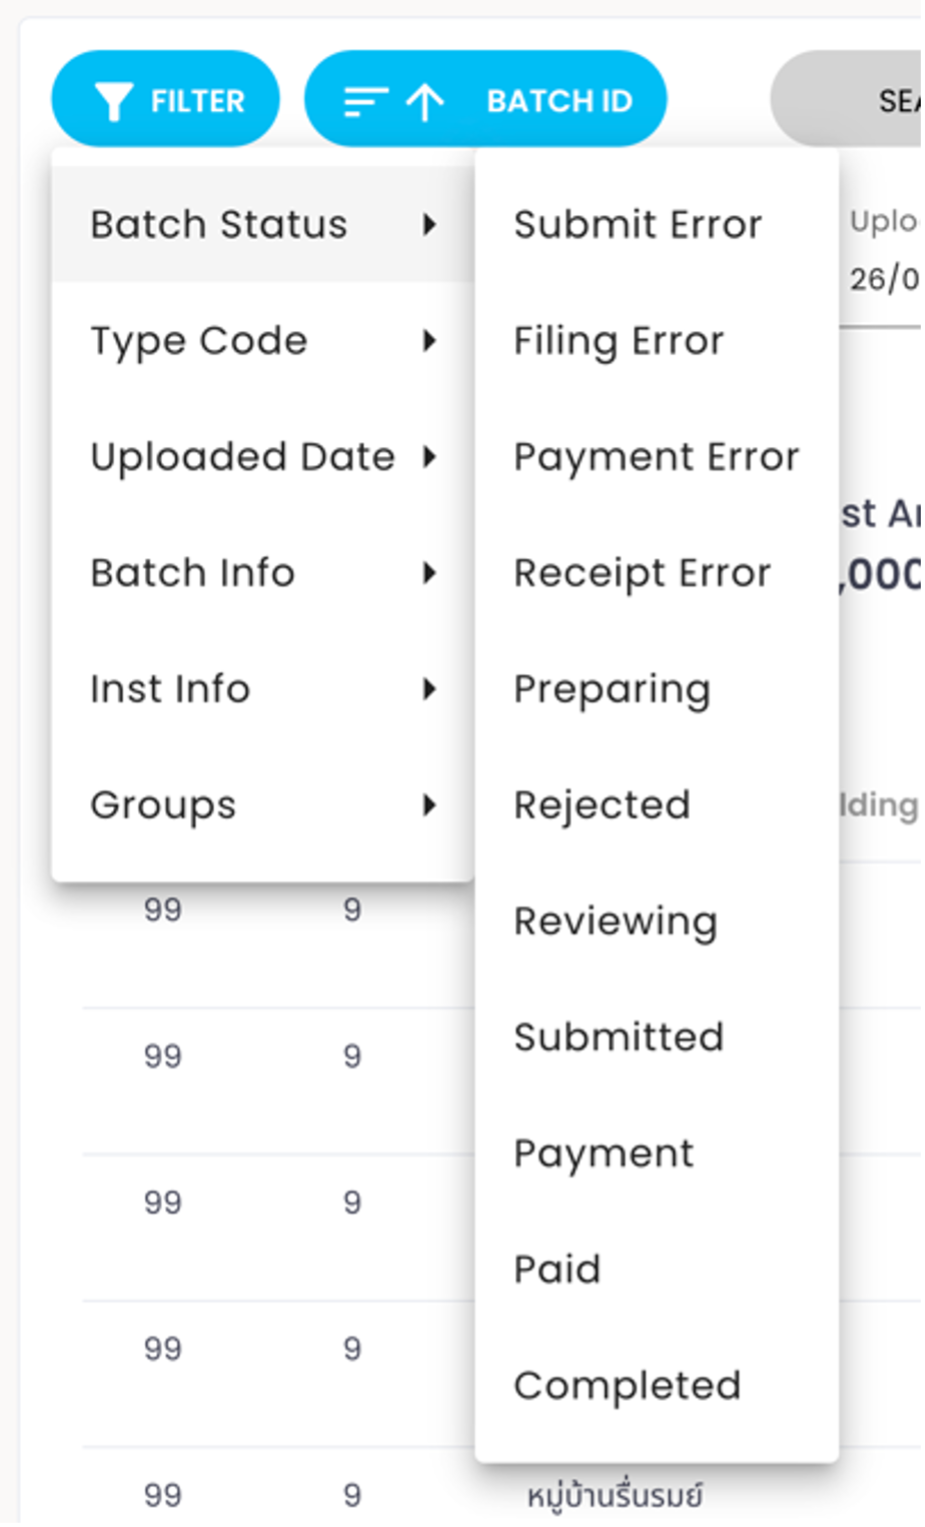Select Payment Error status option
Viewport: 925px width, 1527px height.
pyautogui.click(x=656, y=457)
